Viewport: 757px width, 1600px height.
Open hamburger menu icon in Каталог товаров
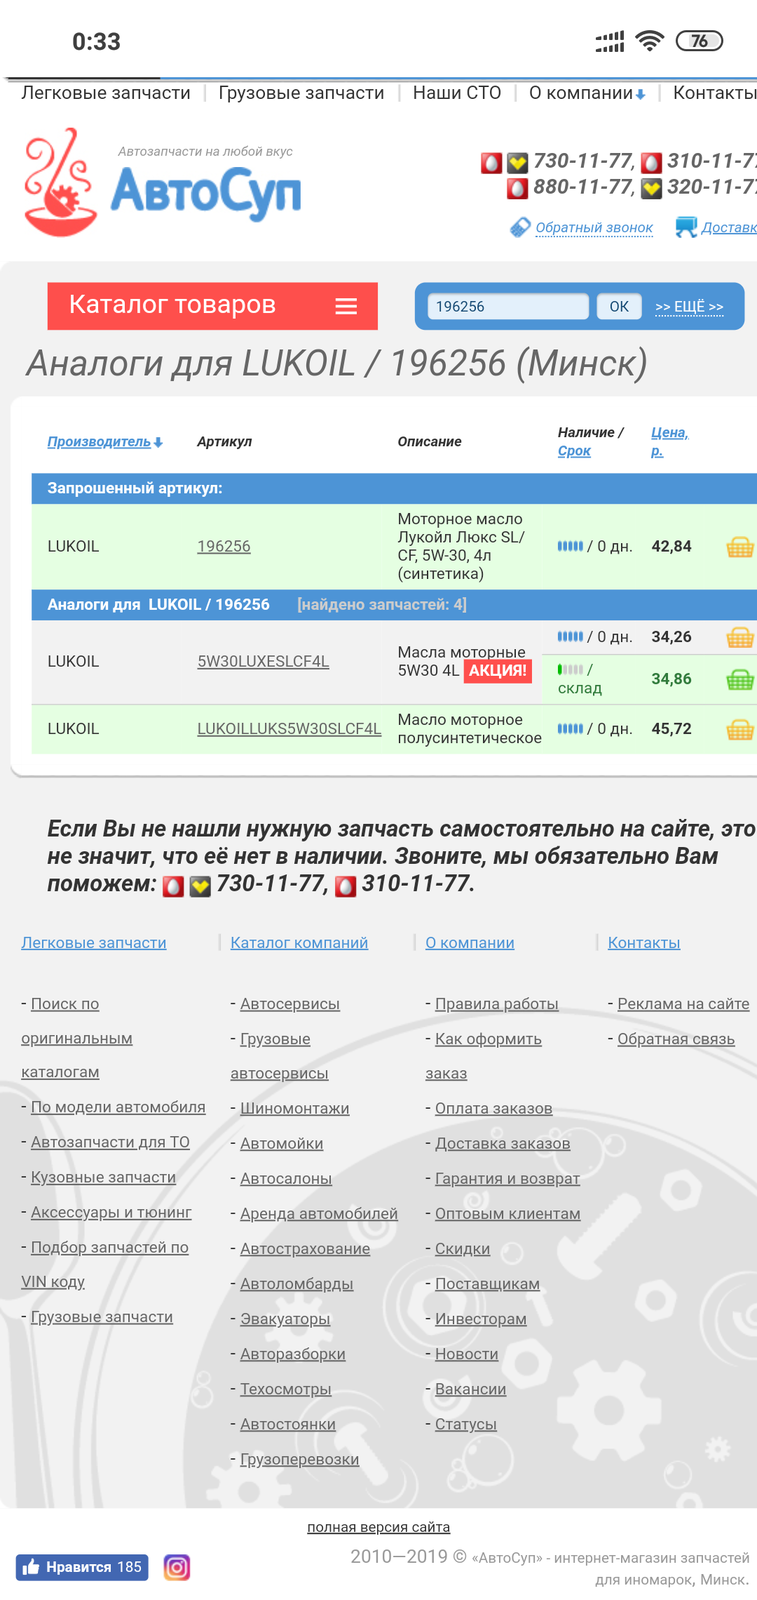point(346,306)
